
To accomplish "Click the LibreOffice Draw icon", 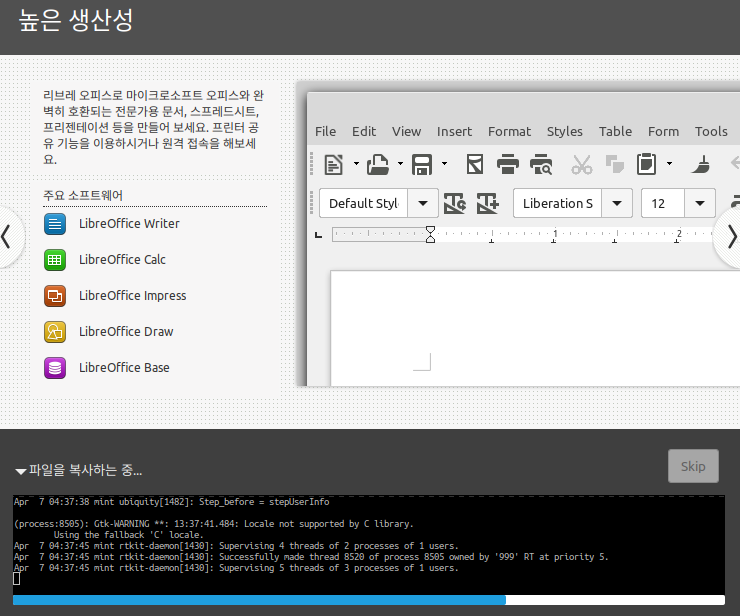I will (x=55, y=332).
